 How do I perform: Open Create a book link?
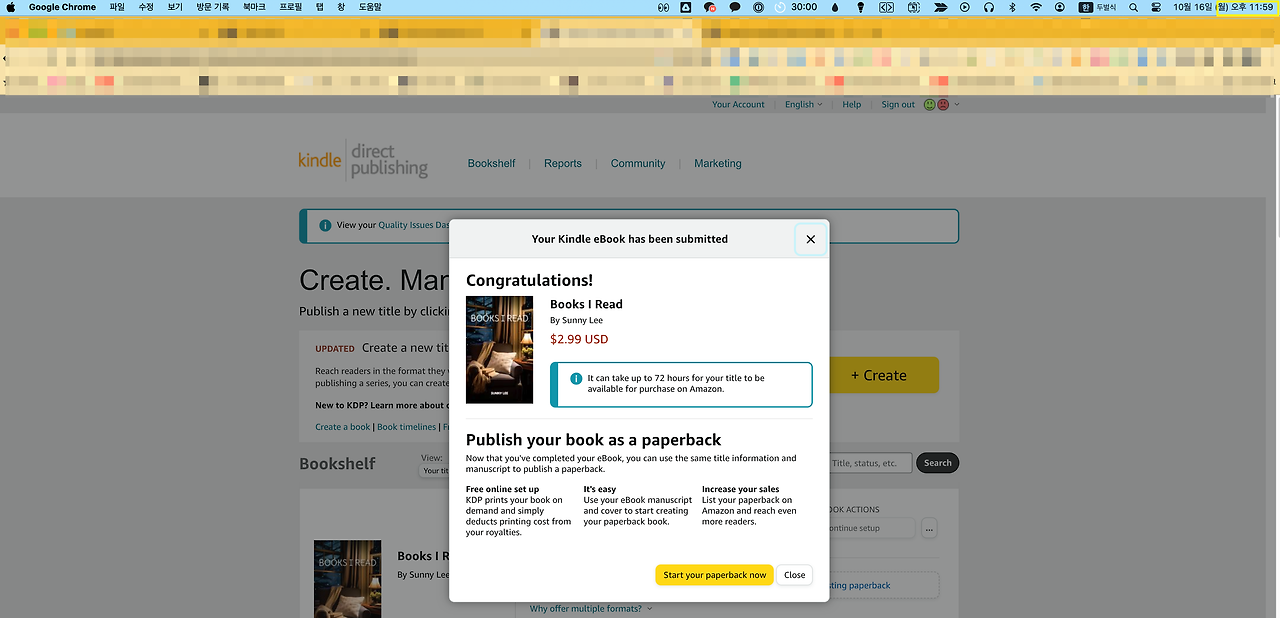coord(343,427)
